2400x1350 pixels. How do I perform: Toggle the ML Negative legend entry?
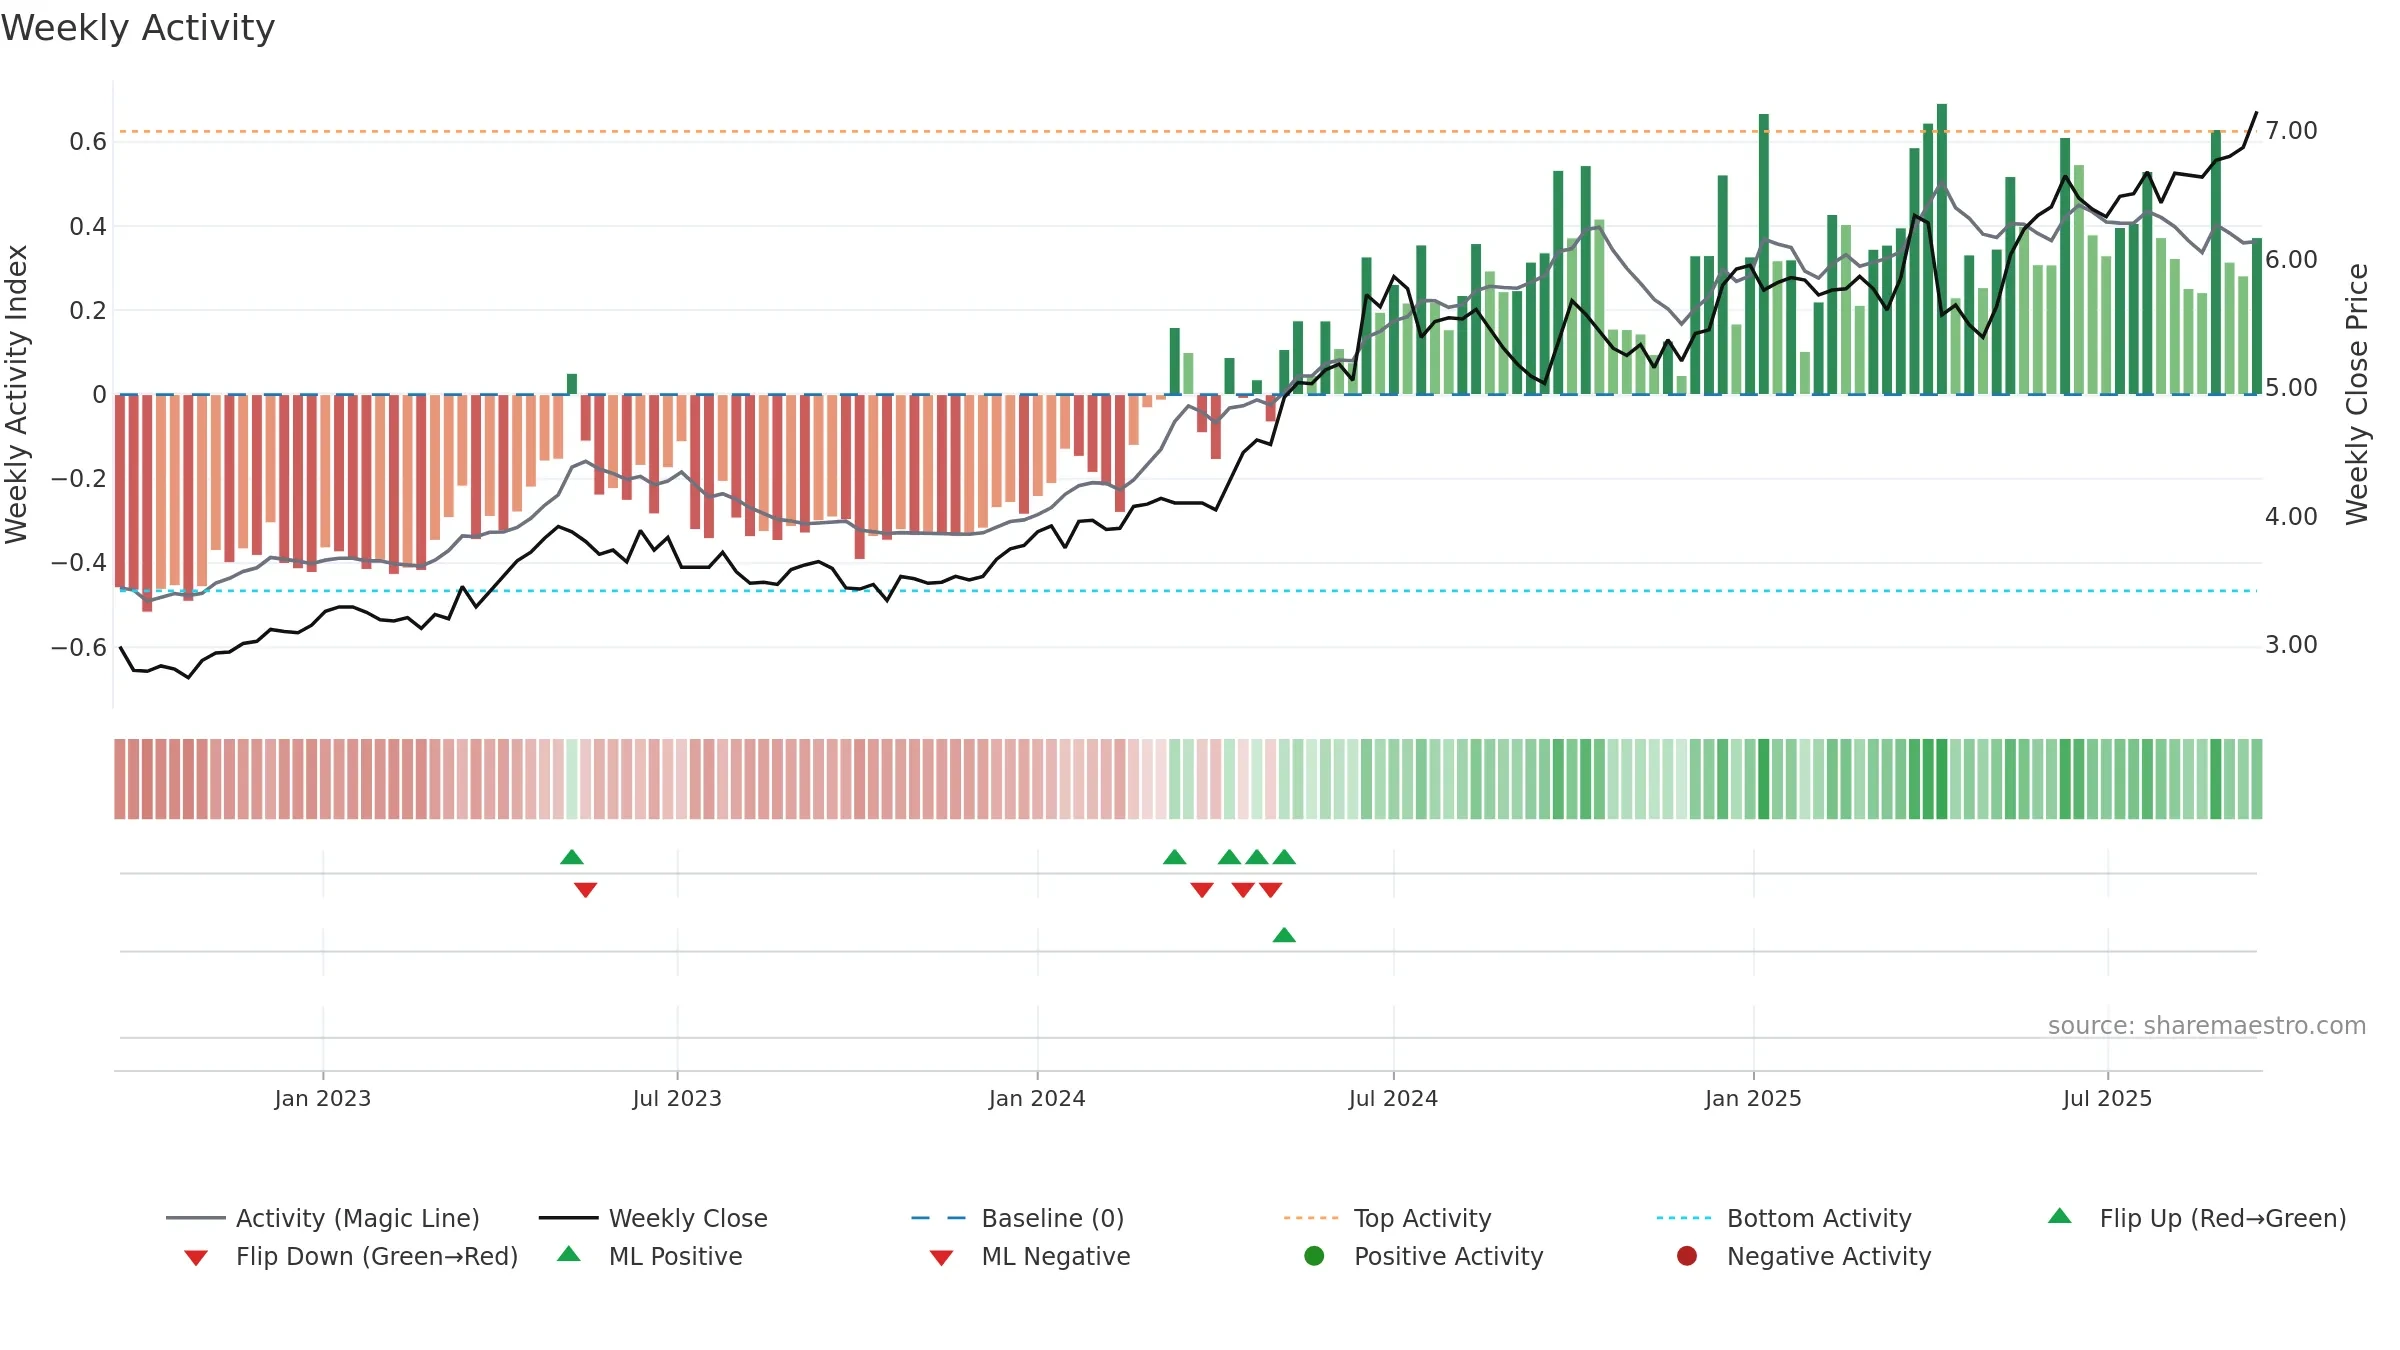1030,1256
